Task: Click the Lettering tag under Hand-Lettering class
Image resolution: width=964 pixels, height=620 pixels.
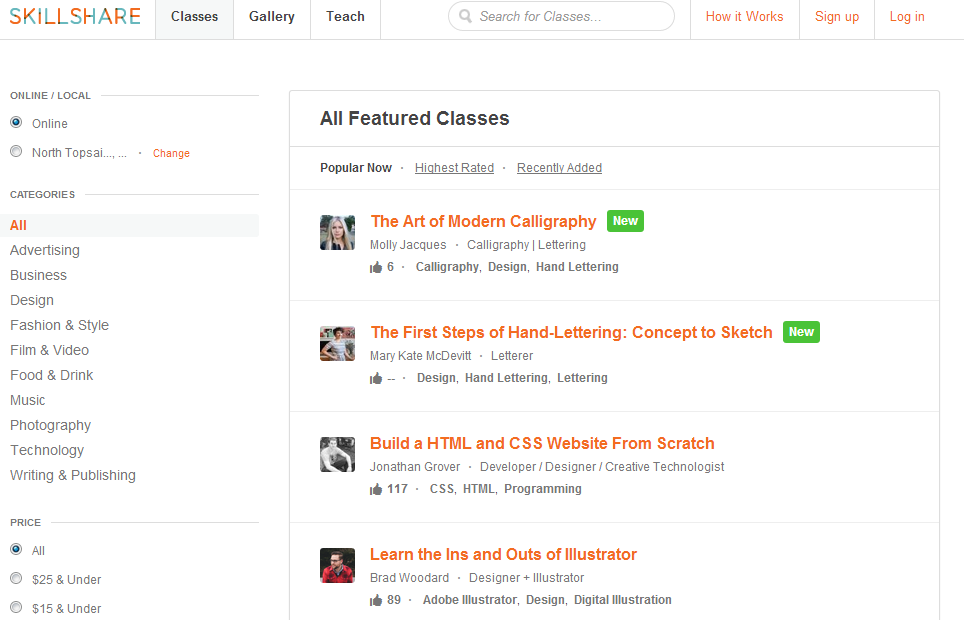Action: [x=582, y=378]
